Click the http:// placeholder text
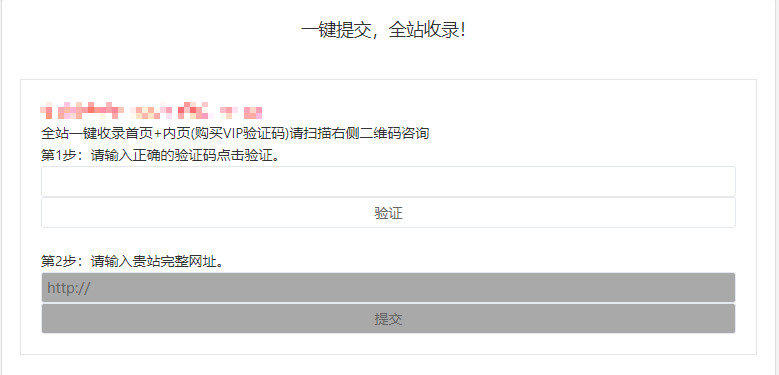779x375 pixels. tap(69, 288)
